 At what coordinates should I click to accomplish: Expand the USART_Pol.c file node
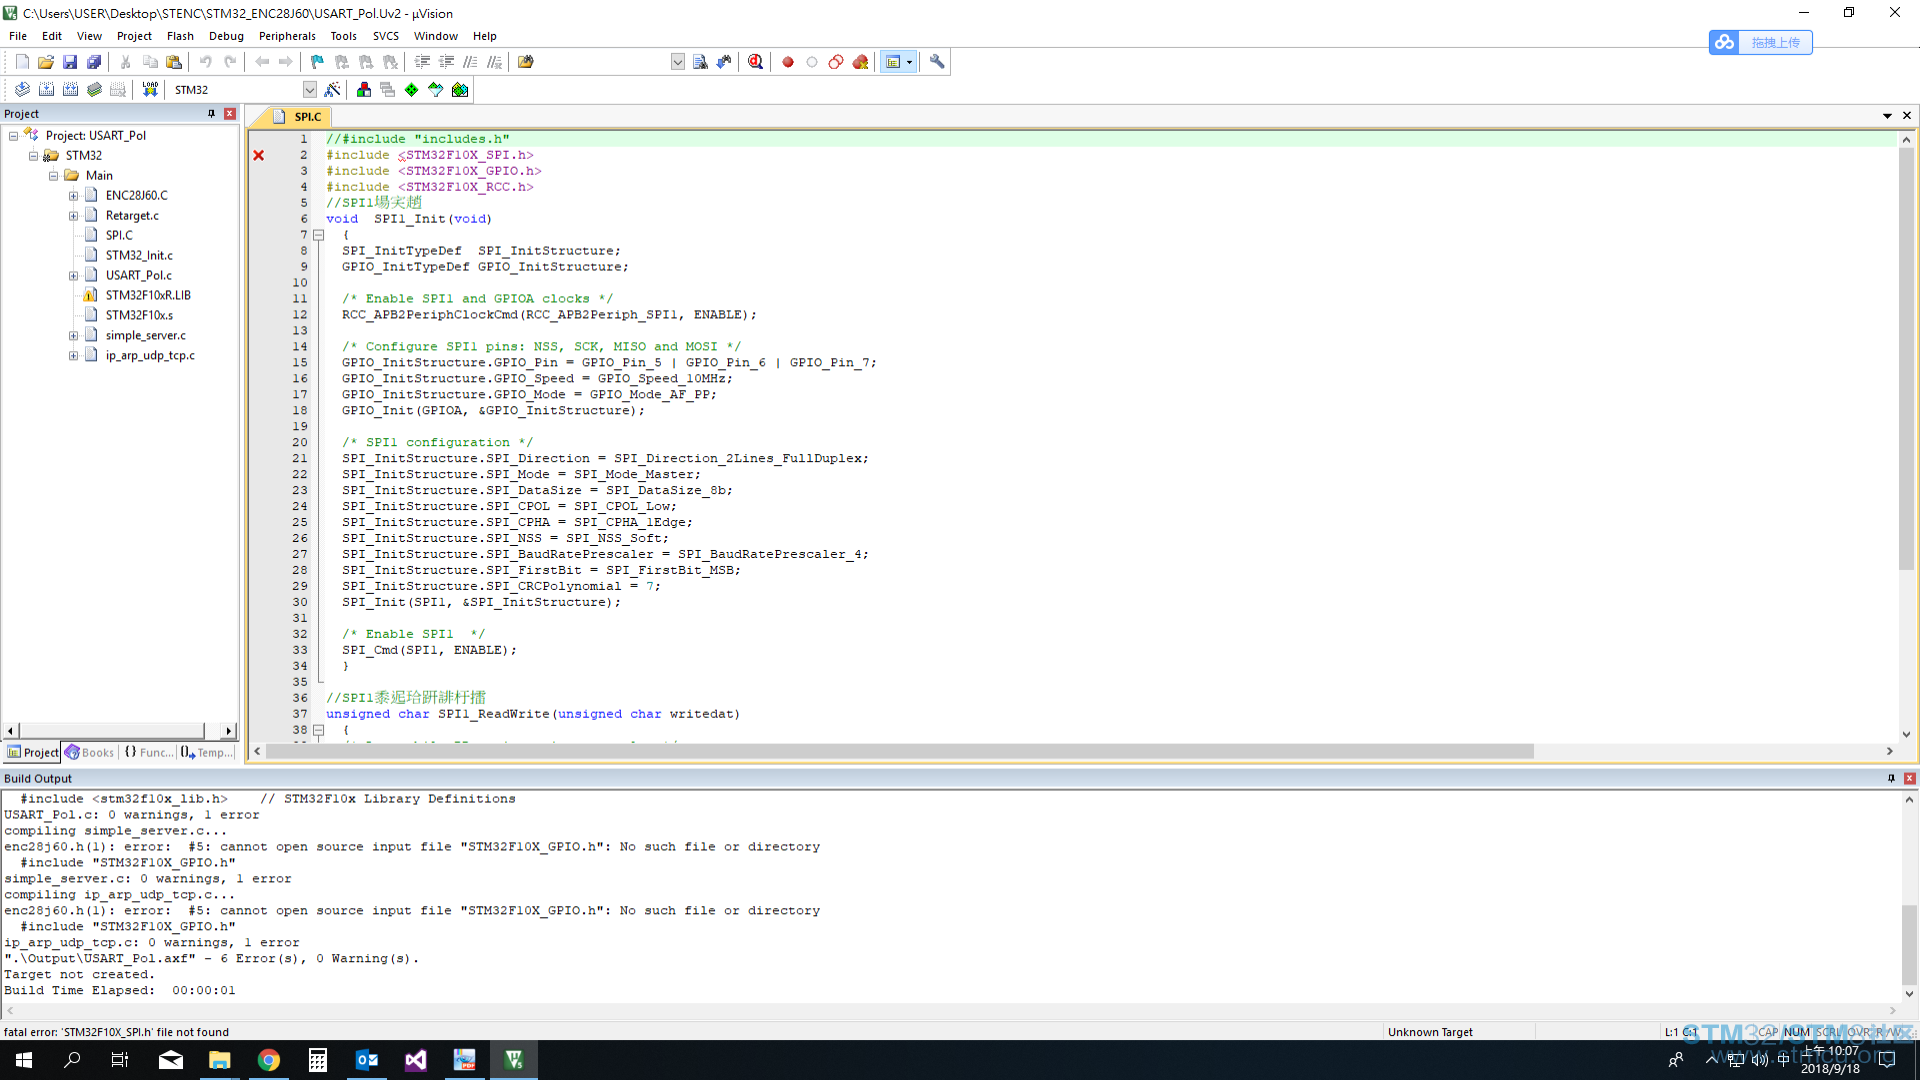73,276
